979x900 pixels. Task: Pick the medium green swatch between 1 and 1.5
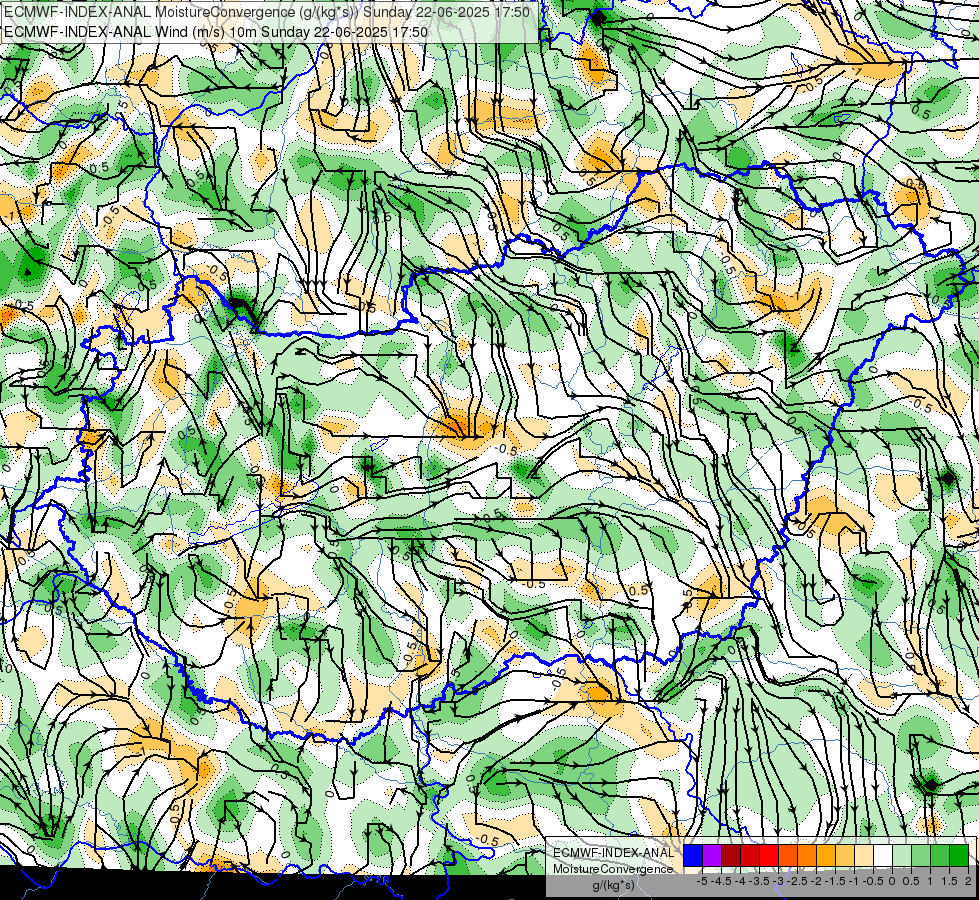click(940, 855)
